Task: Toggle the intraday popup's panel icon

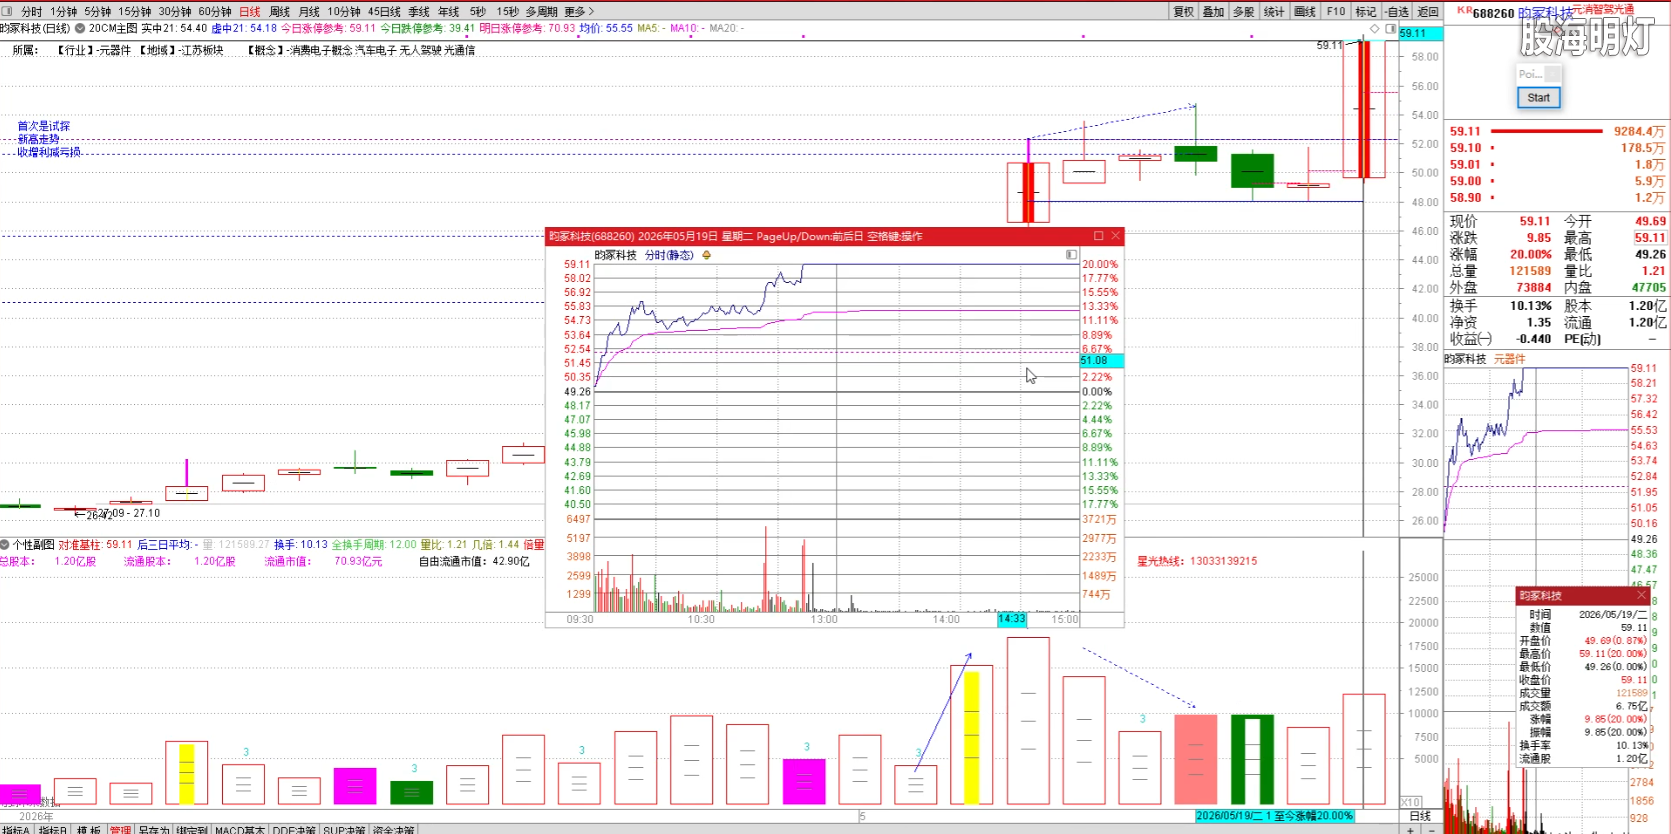Action: click(x=1071, y=255)
